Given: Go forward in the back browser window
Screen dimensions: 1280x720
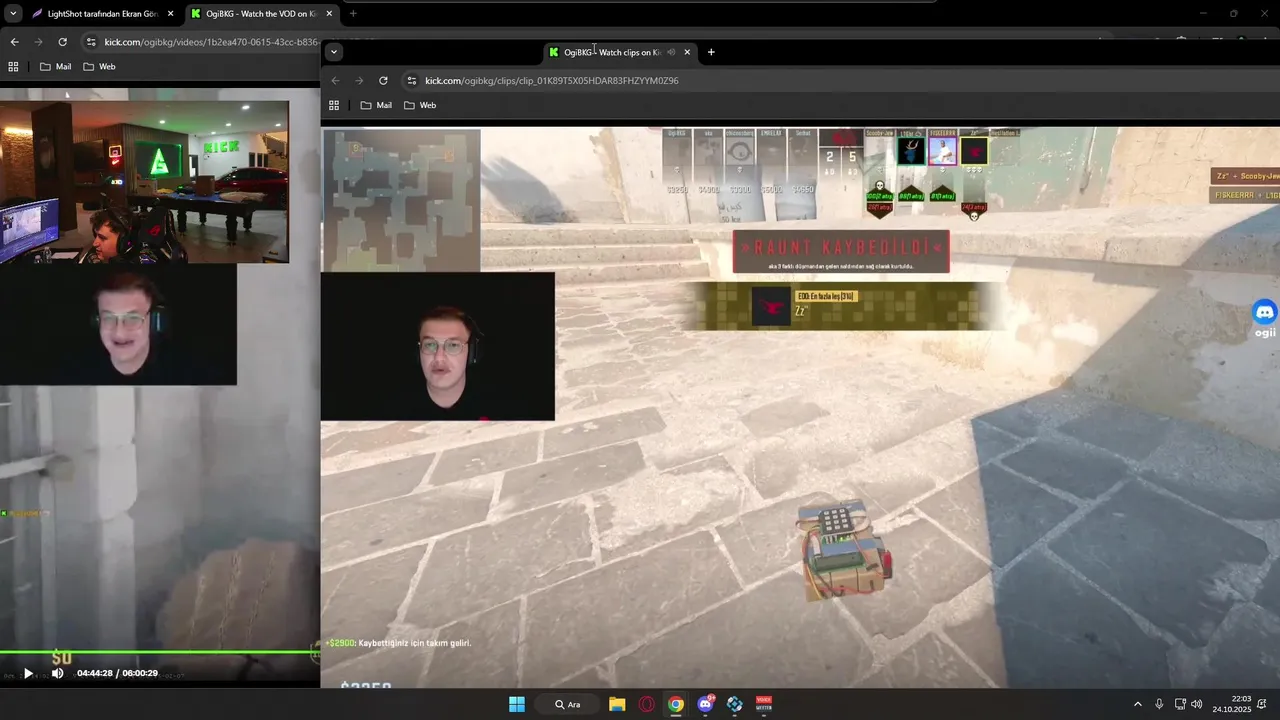Looking at the screenshot, I should [x=38, y=42].
